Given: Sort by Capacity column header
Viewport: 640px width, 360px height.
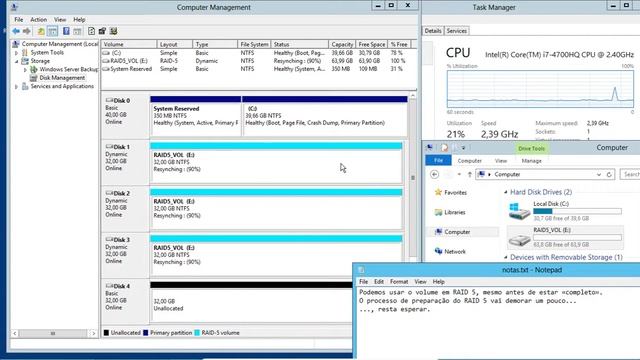Looking at the screenshot, I should [342, 44].
